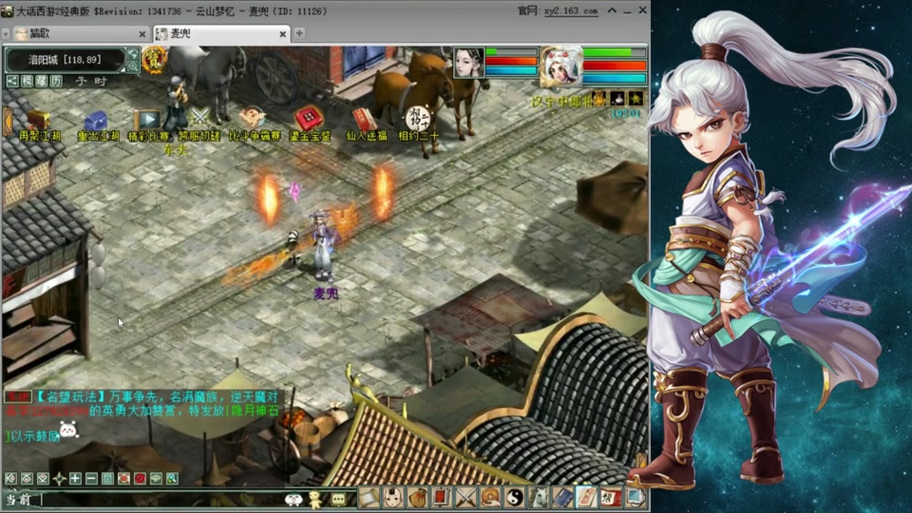
Task: Click the potion bottle buff icon
Action: tap(618, 97)
